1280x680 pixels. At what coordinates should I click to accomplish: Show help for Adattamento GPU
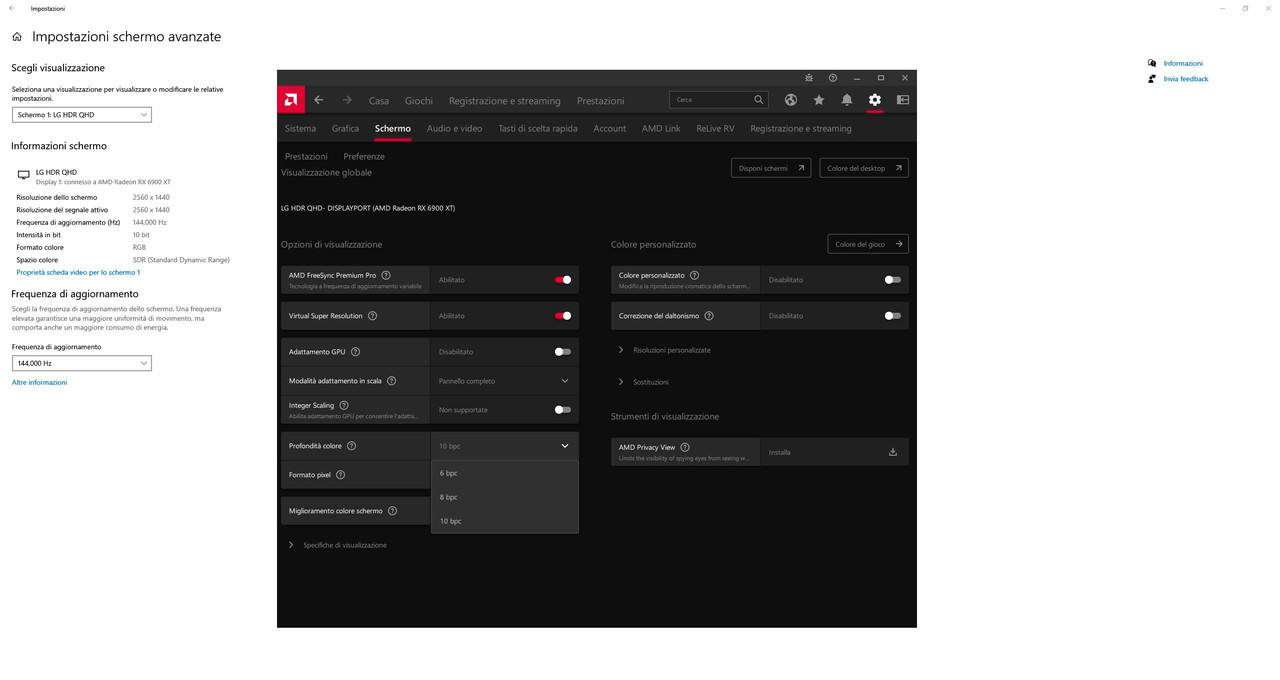pyautogui.click(x=356, y=352)
